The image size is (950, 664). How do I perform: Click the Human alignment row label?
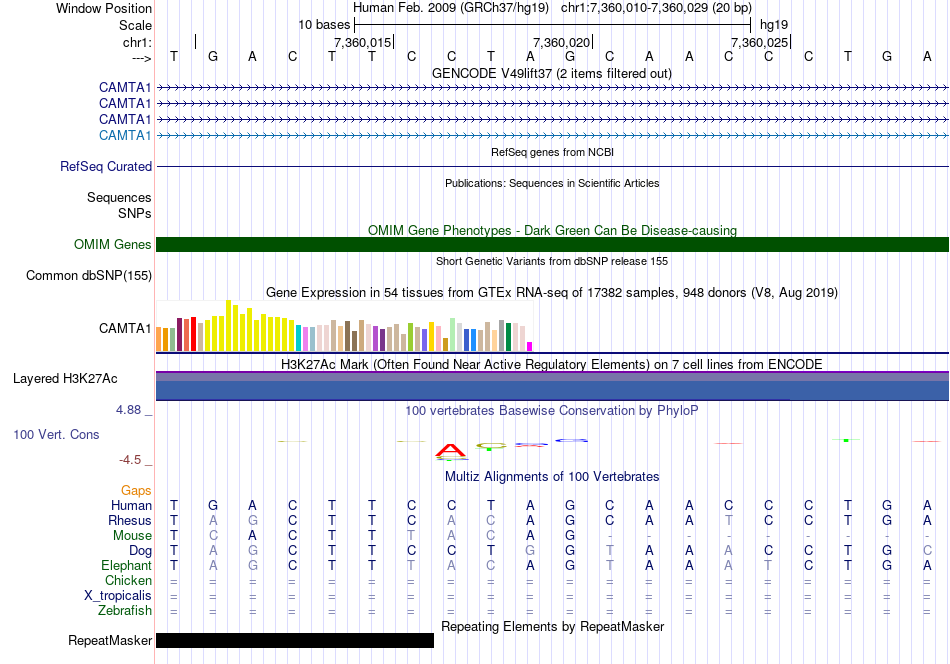click(x=131, y=505)
